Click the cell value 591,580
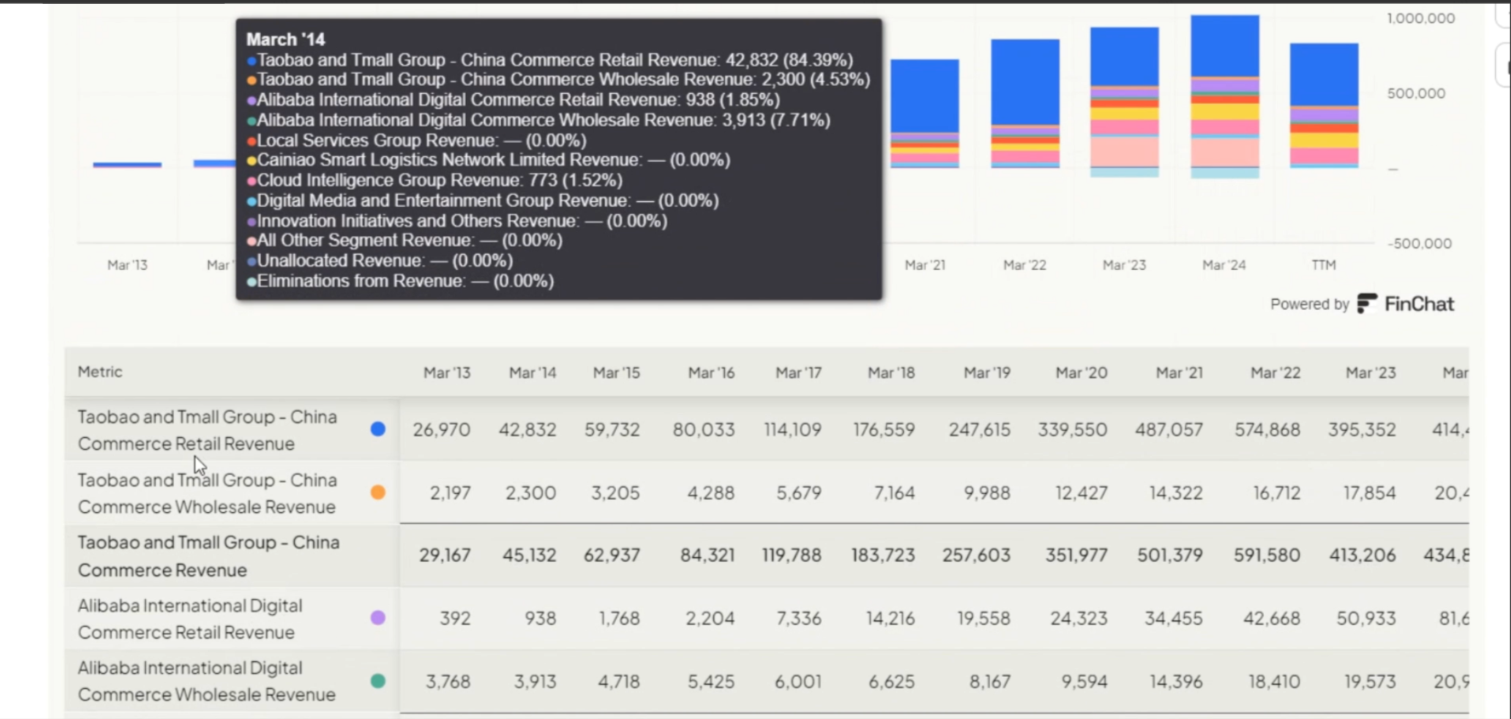Screen dimensions: 1511x719 click(x=1266, y=555)
